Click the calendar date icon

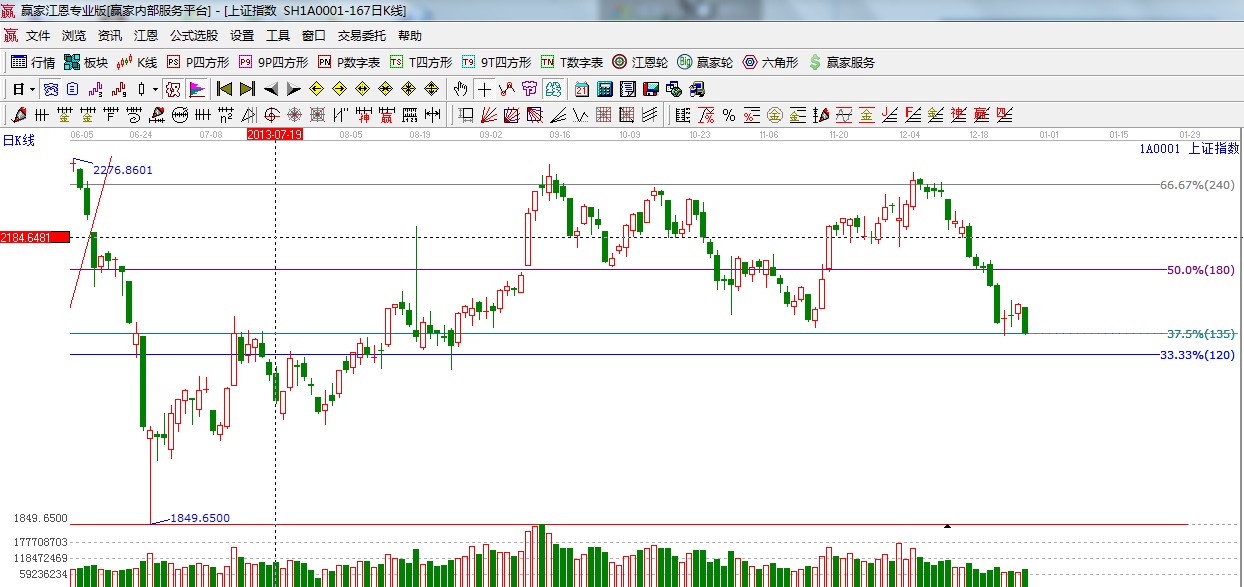pos(581,89)
